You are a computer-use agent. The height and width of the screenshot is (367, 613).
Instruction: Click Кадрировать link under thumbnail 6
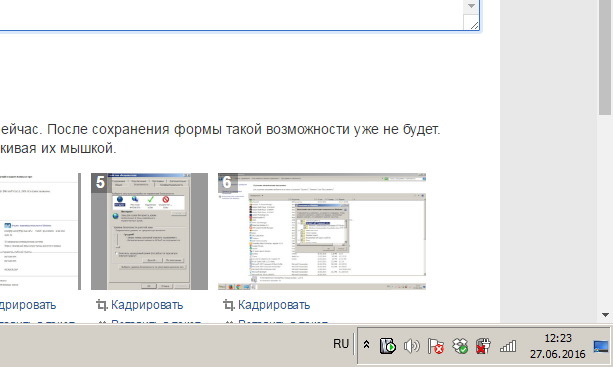click(274, 305)
